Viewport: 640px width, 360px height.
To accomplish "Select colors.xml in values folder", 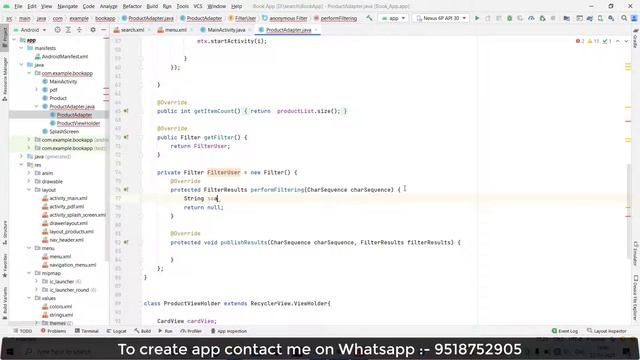I will pos(57,307).
